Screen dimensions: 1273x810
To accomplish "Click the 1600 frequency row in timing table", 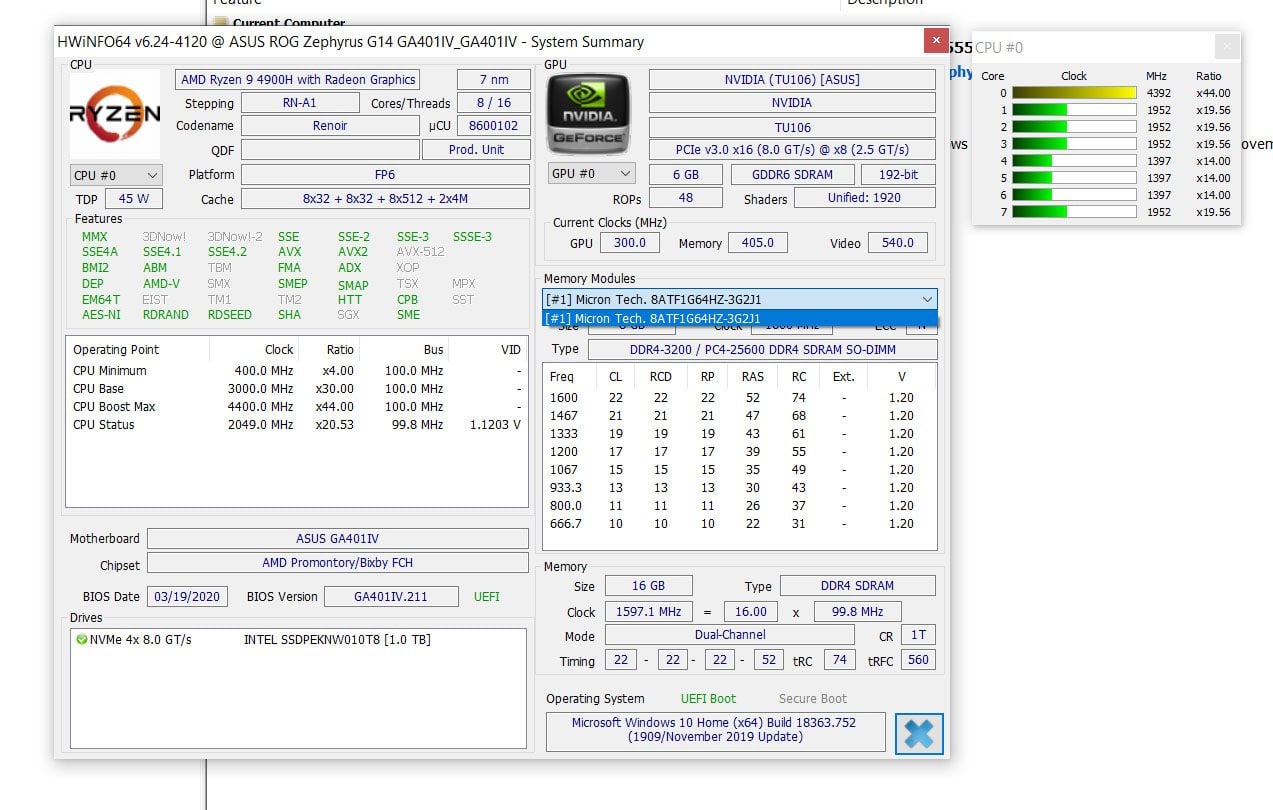I will pos(738,398).
